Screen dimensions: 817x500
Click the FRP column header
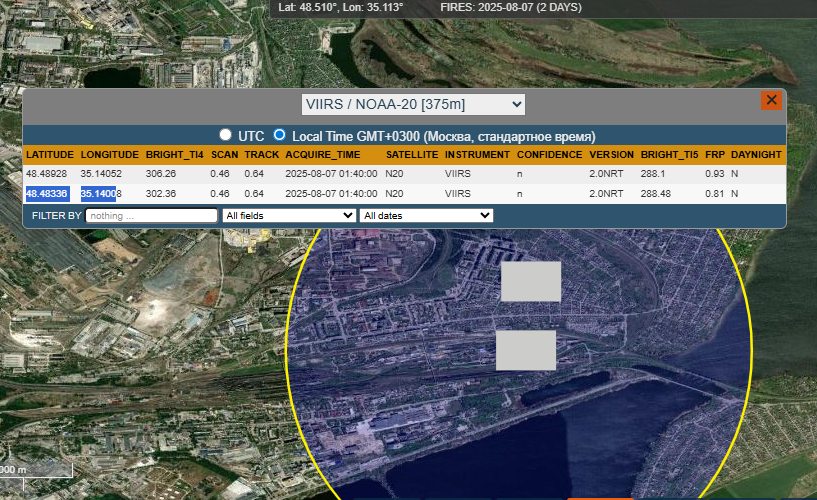click(x=715, y=156)
